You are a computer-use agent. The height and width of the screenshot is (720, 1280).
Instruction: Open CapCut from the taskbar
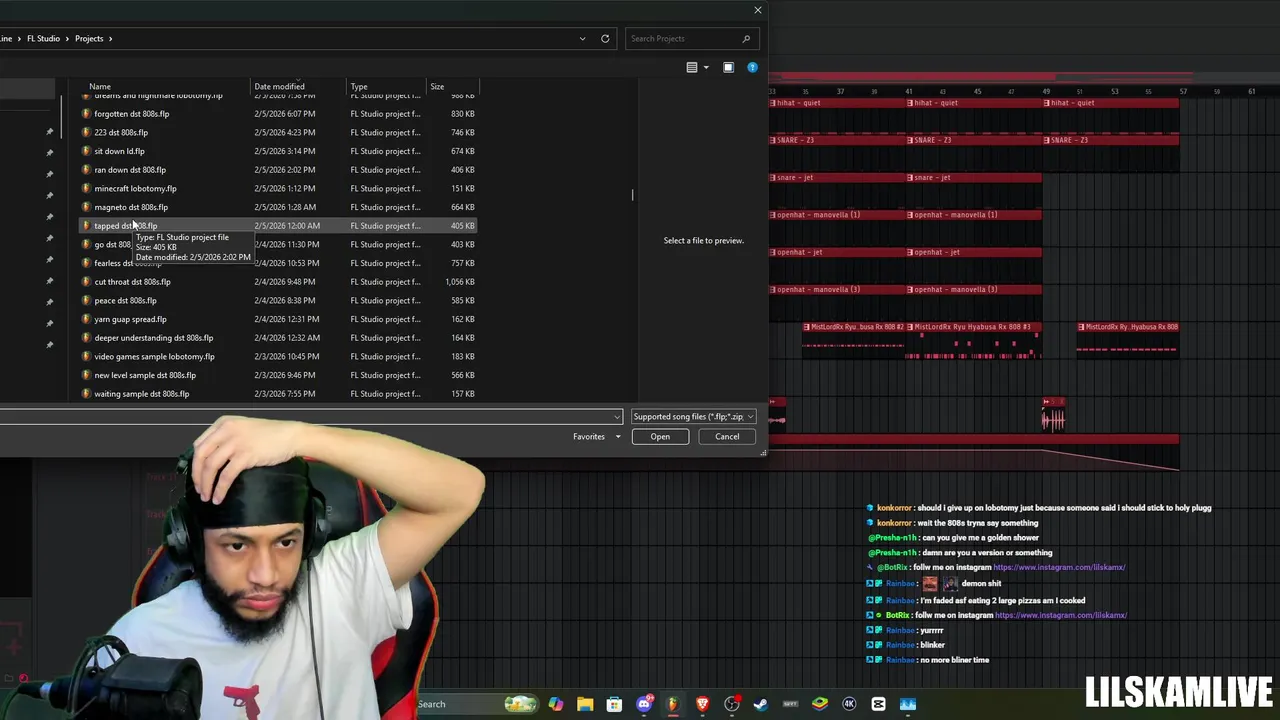[x=878, y=704]
